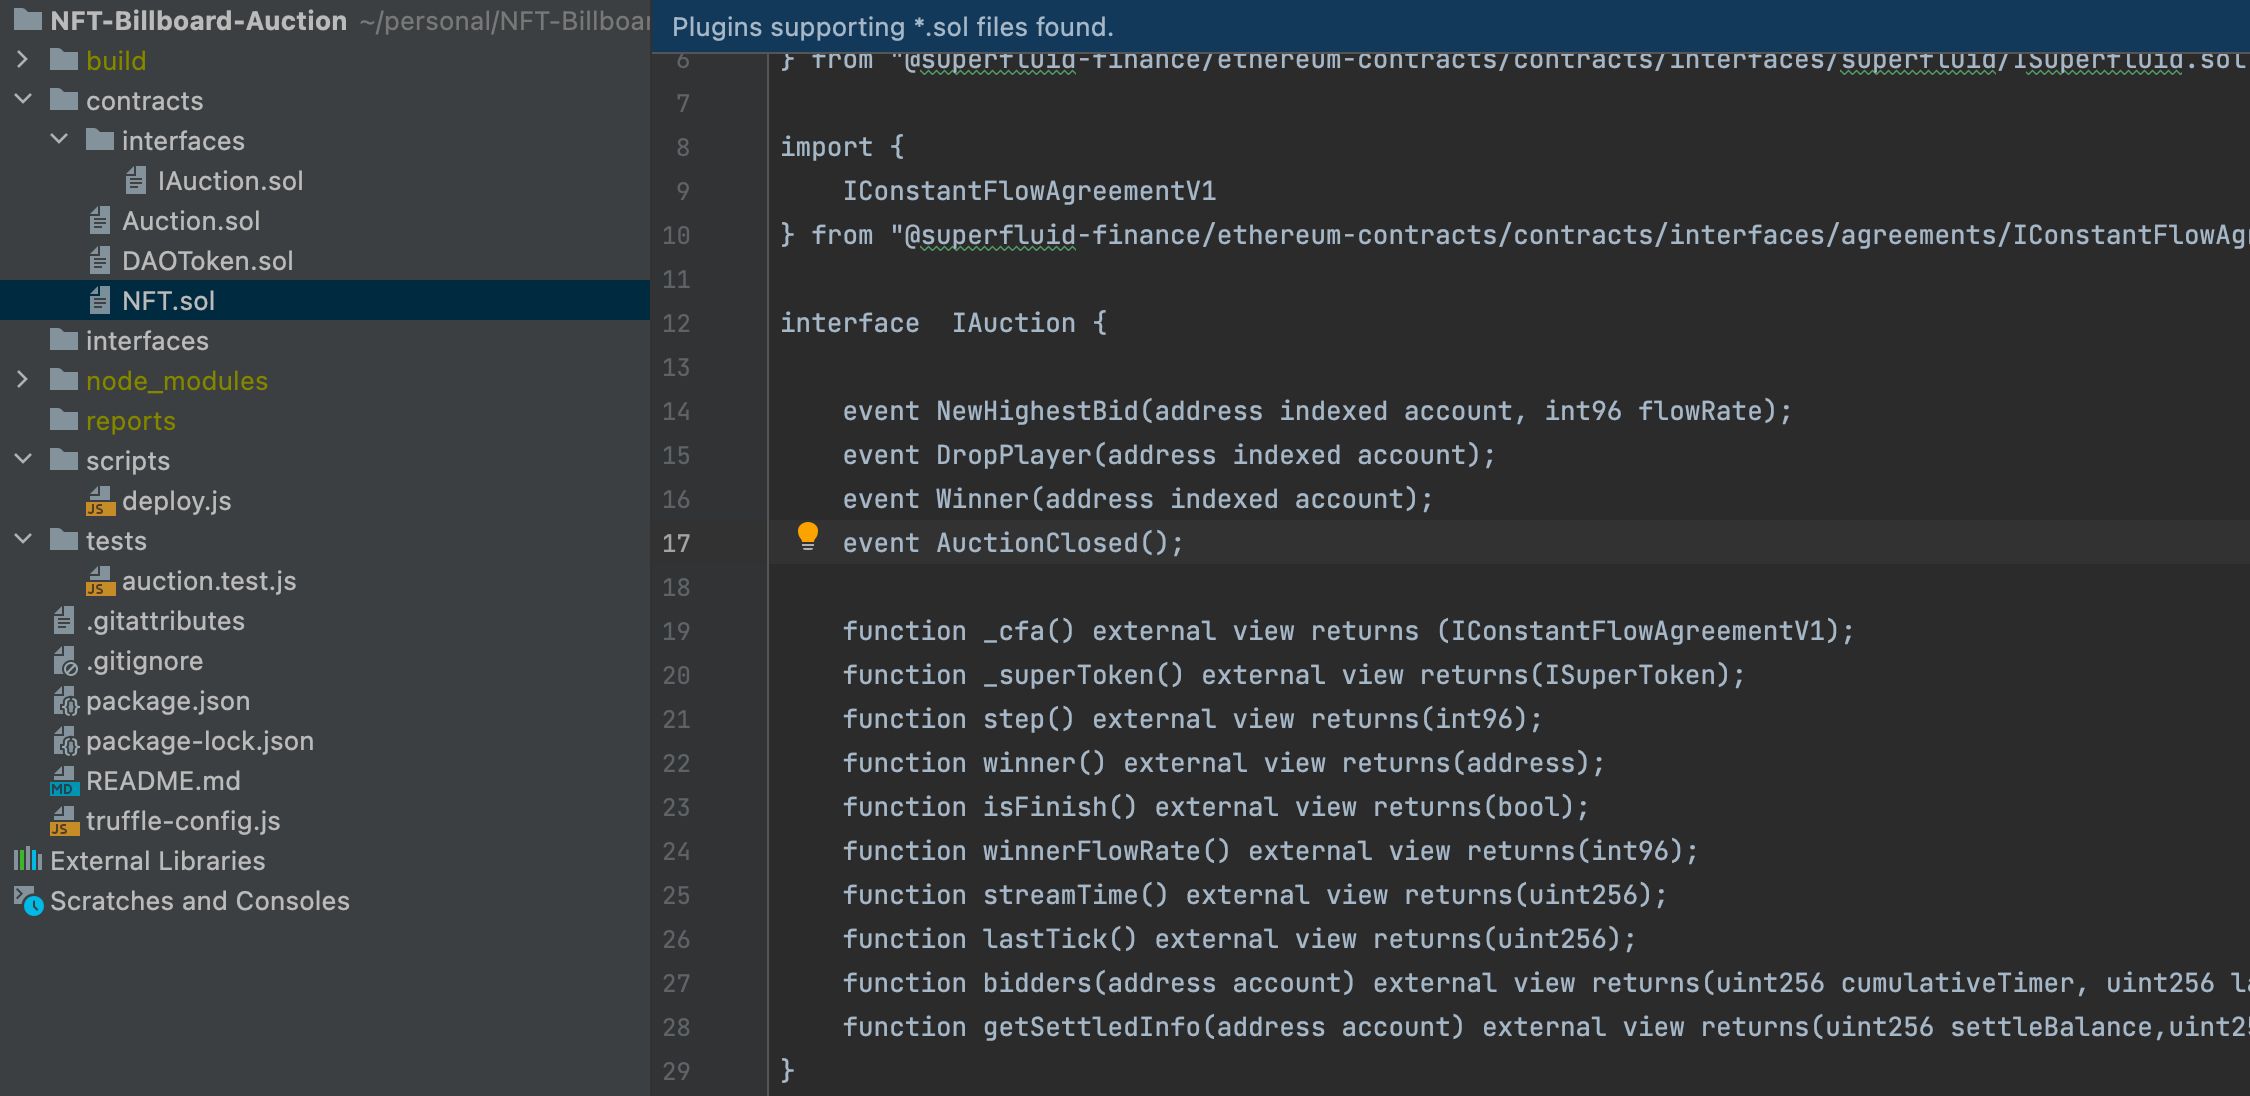Click the External Libraries icon

click(28, 860)
